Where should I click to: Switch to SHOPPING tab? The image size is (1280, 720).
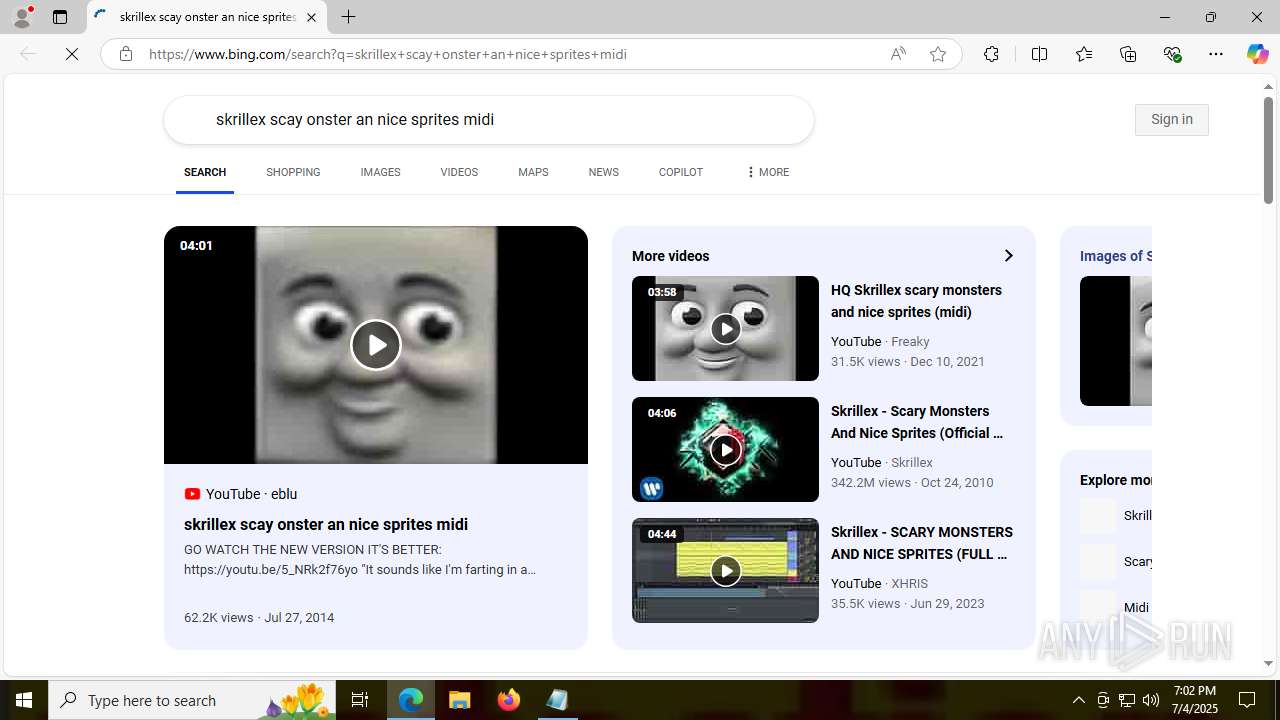pyautogui.click(x=293, y=172)
